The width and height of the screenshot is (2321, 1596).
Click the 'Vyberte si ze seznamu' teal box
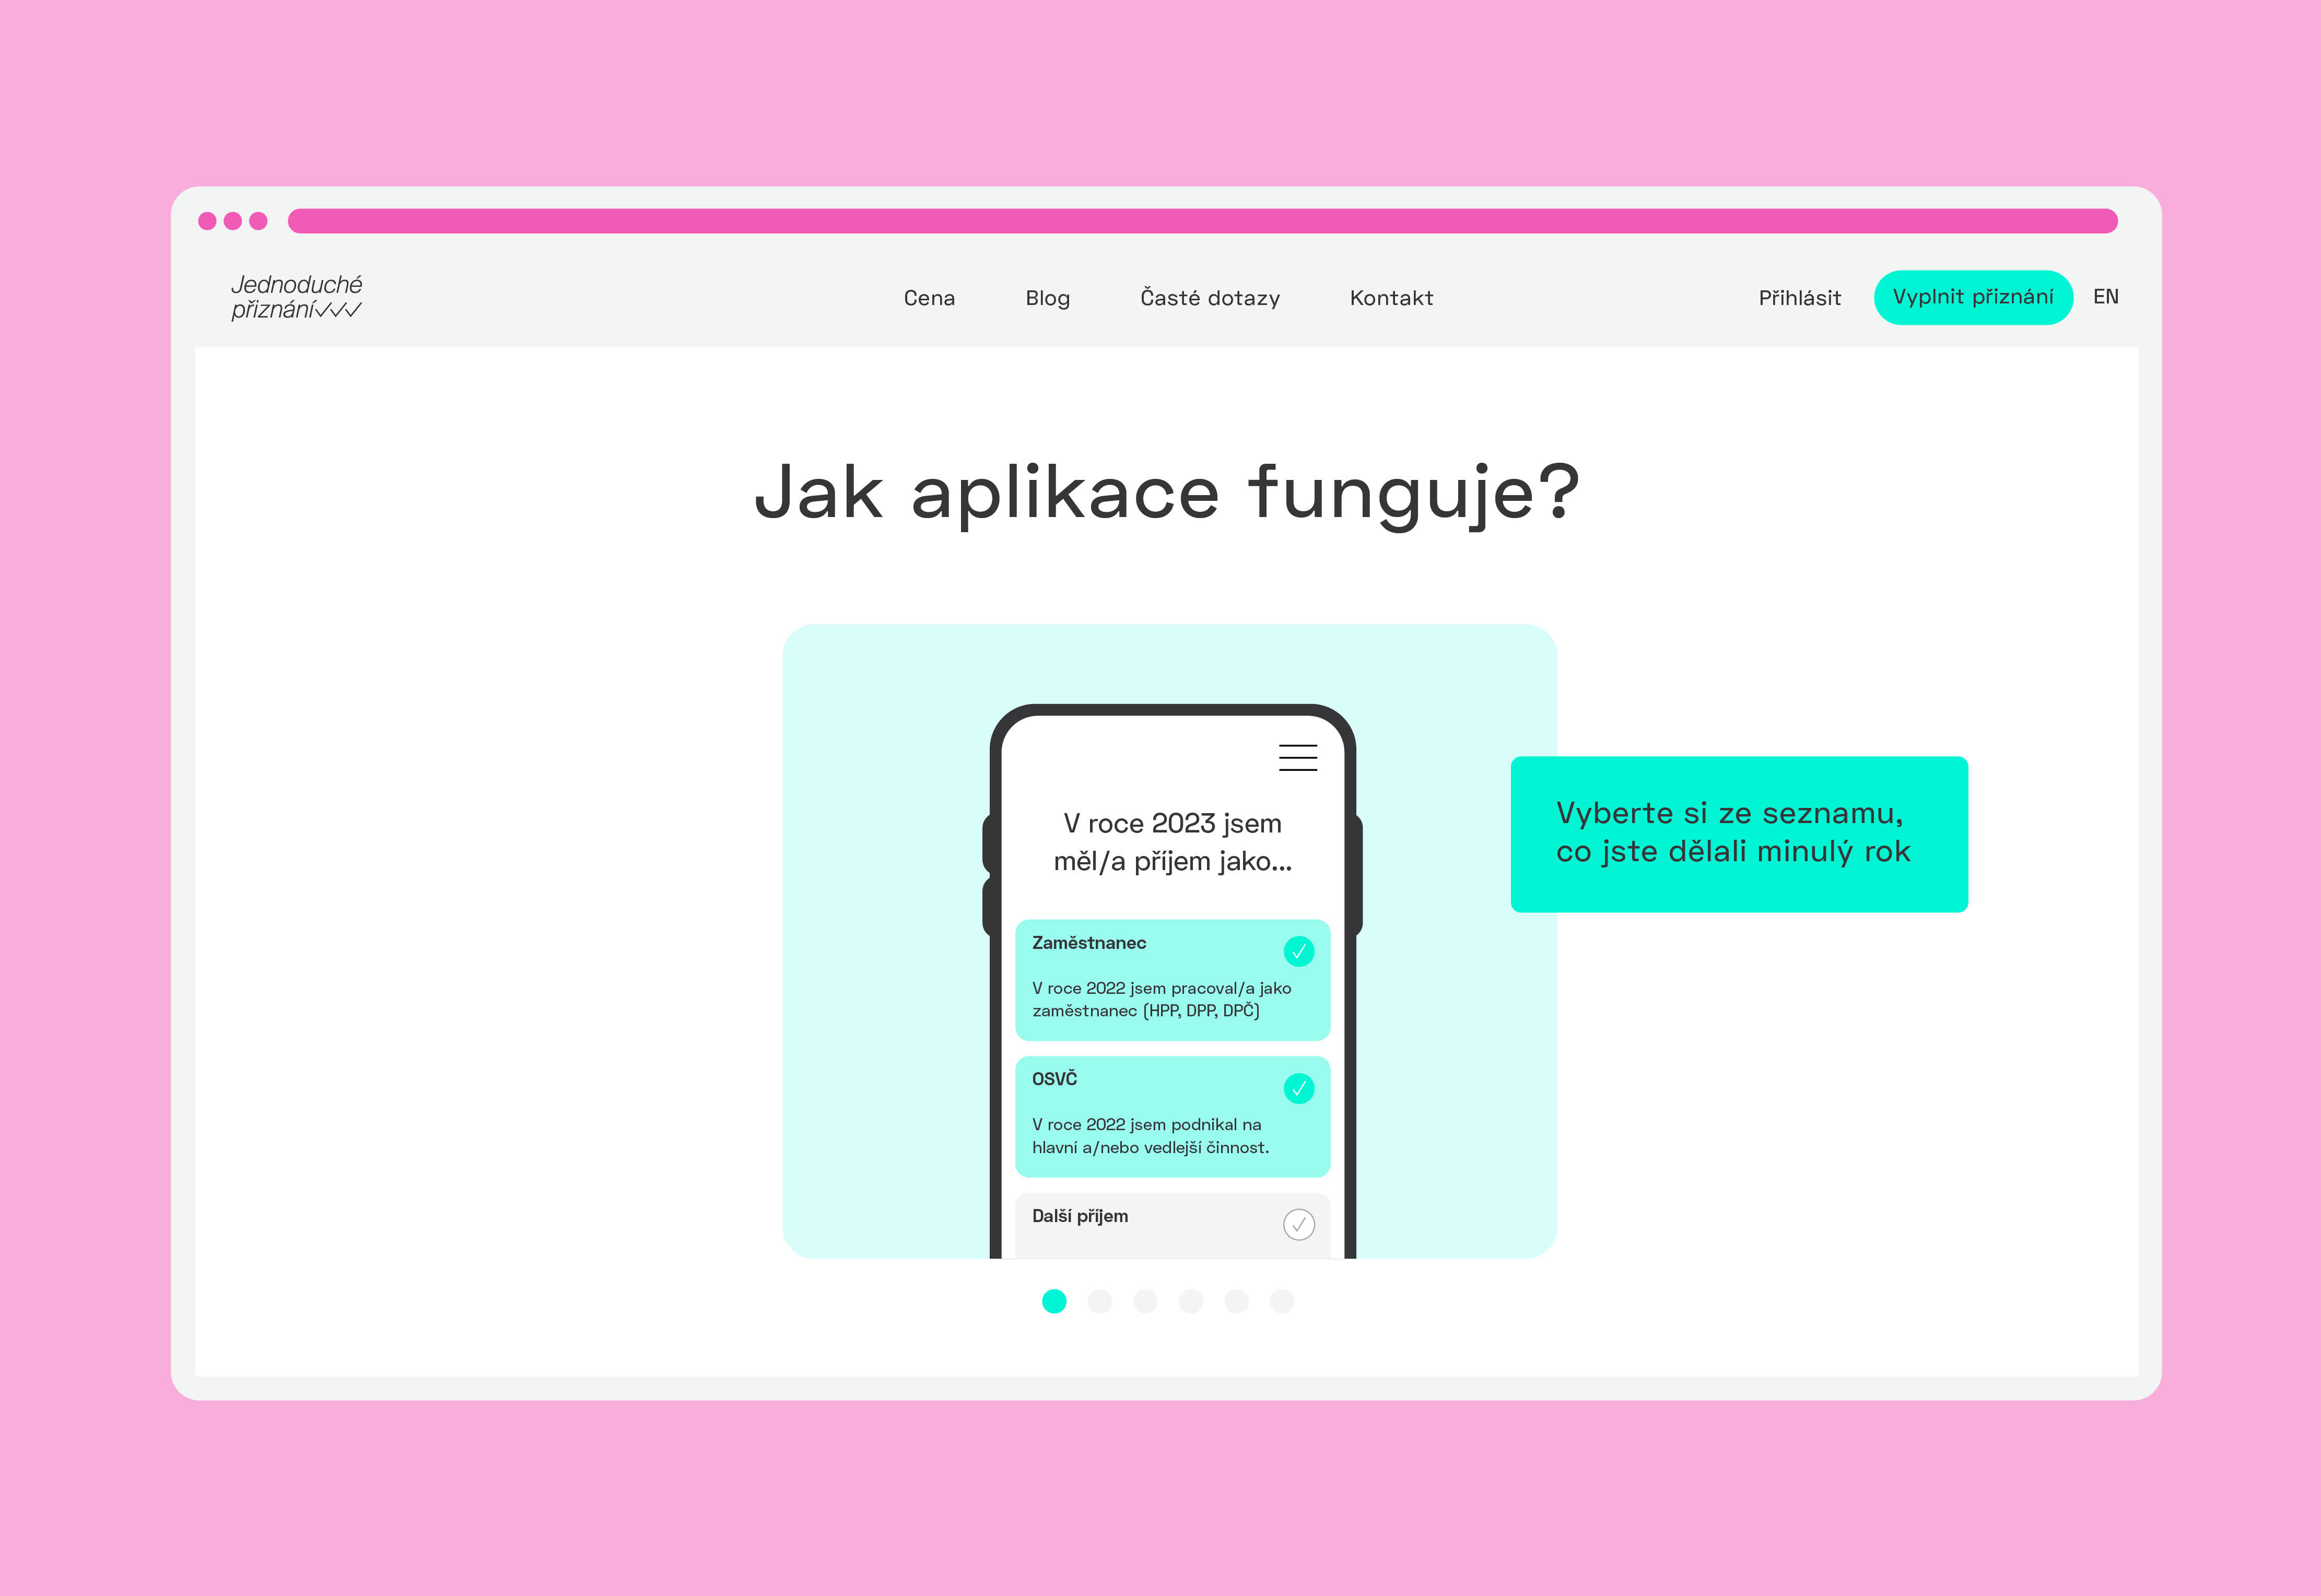(1739, 834)
